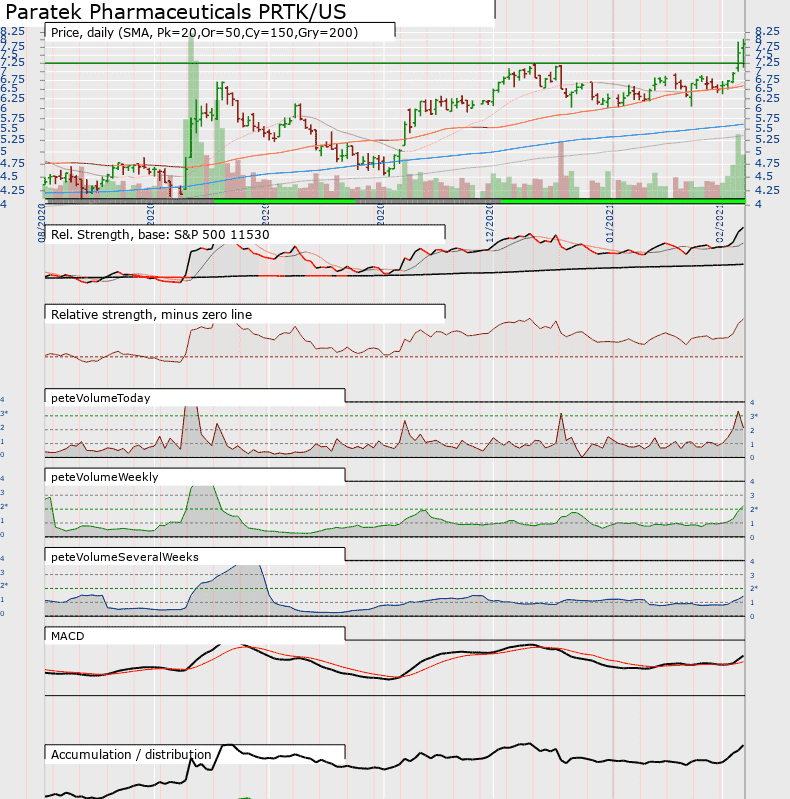Click the 02/2021 date axis marker

720,224
